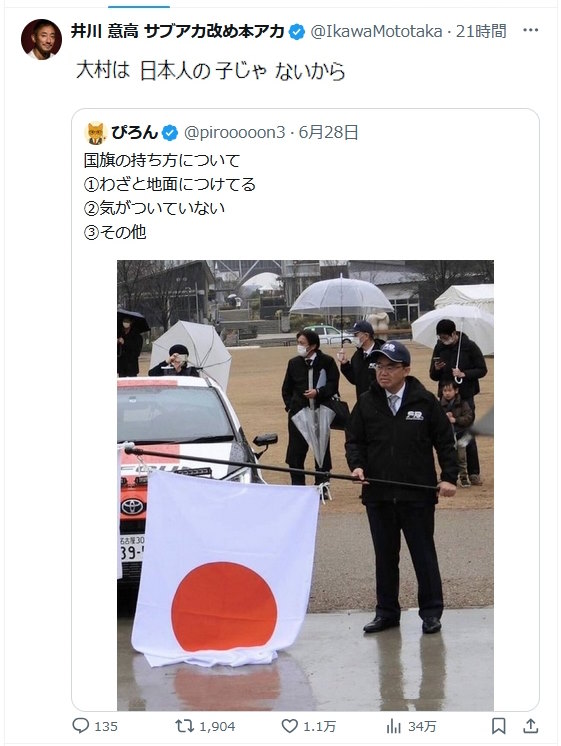
Task: Enlarge the quoted photo of the Japanese flag
Action: pos(305,485)
